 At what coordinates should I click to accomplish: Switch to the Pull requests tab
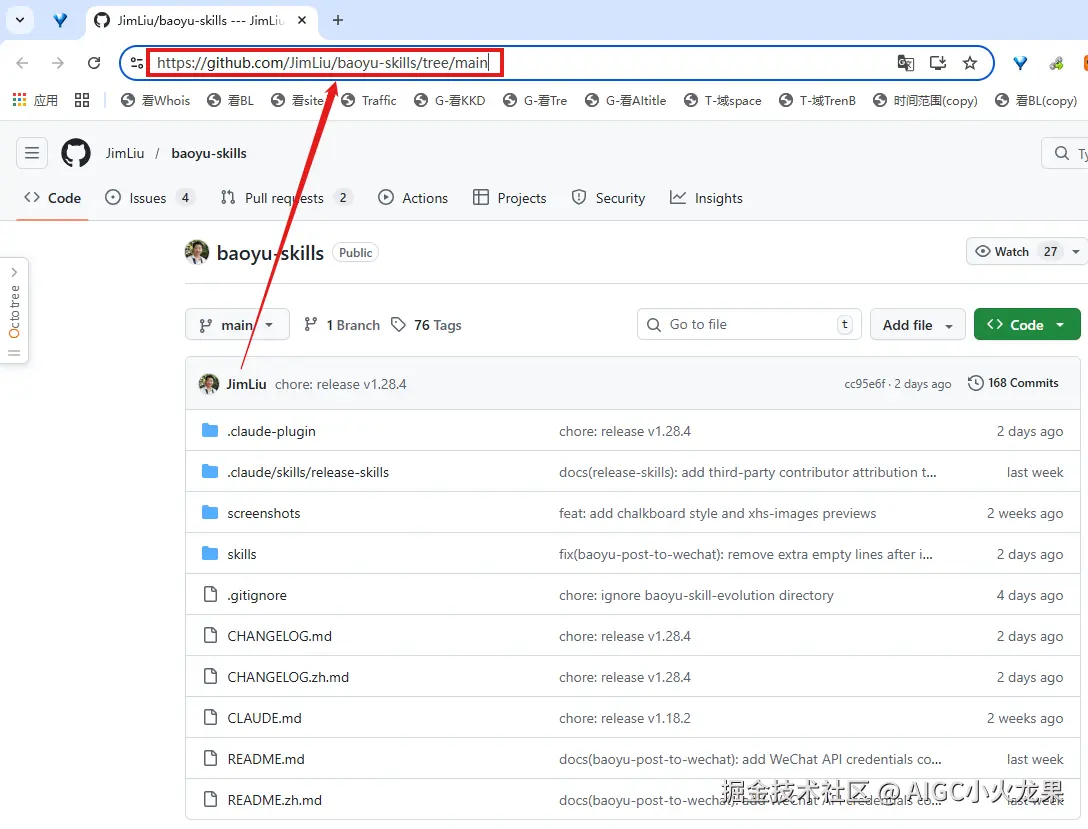click(x=285, y=198)
